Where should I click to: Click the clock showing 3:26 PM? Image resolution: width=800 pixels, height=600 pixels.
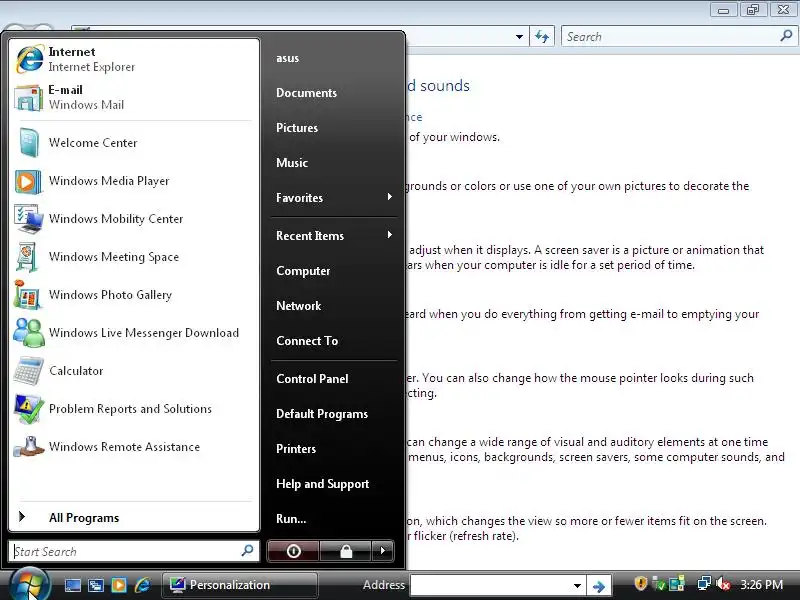coord(761,585)
